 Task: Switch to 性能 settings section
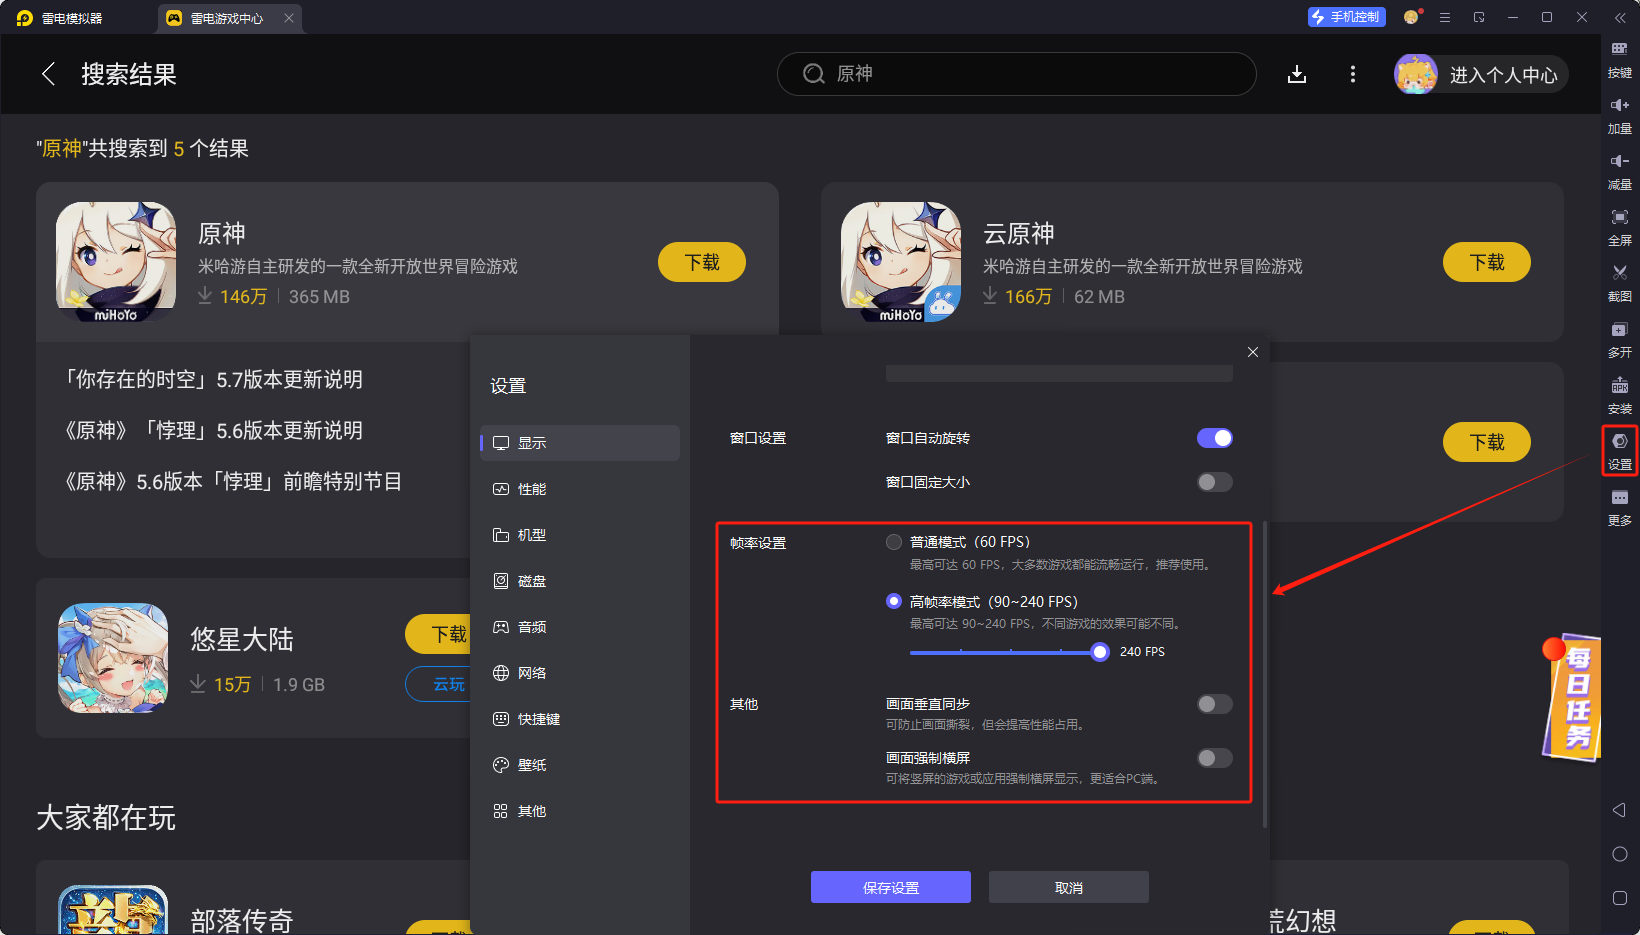tap(580, 489)
